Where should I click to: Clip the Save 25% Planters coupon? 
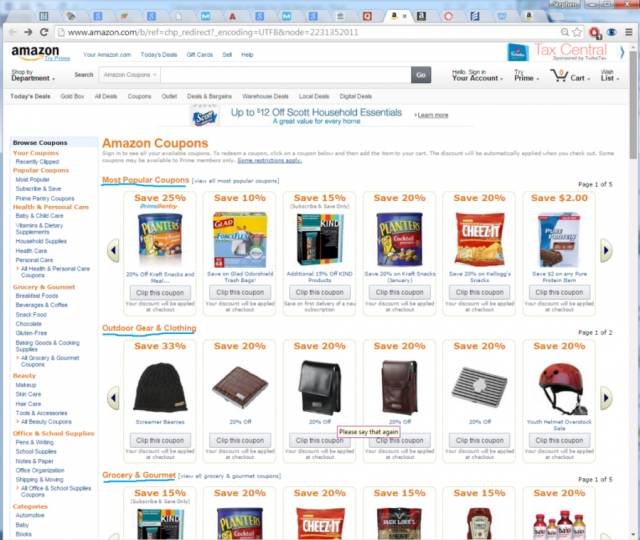[160, 293]
